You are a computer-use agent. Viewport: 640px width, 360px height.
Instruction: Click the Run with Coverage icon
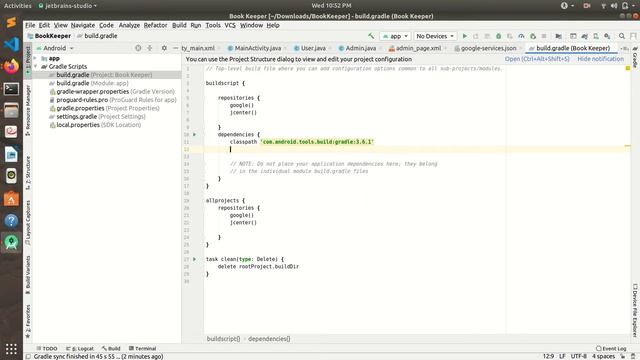[x=510, y=36]
